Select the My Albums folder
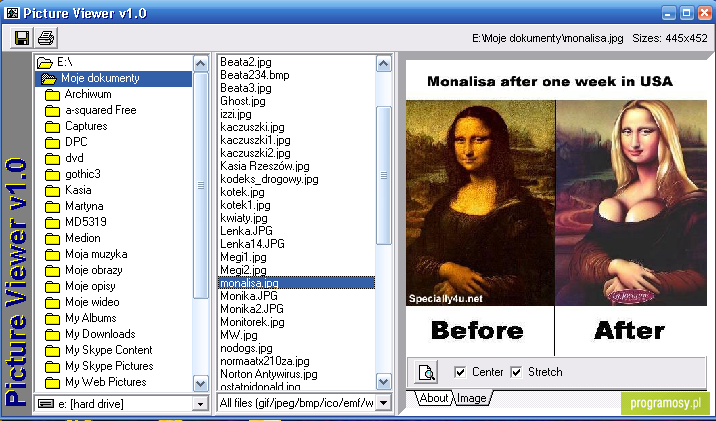The image size is (716, 421). click(90, 318)
